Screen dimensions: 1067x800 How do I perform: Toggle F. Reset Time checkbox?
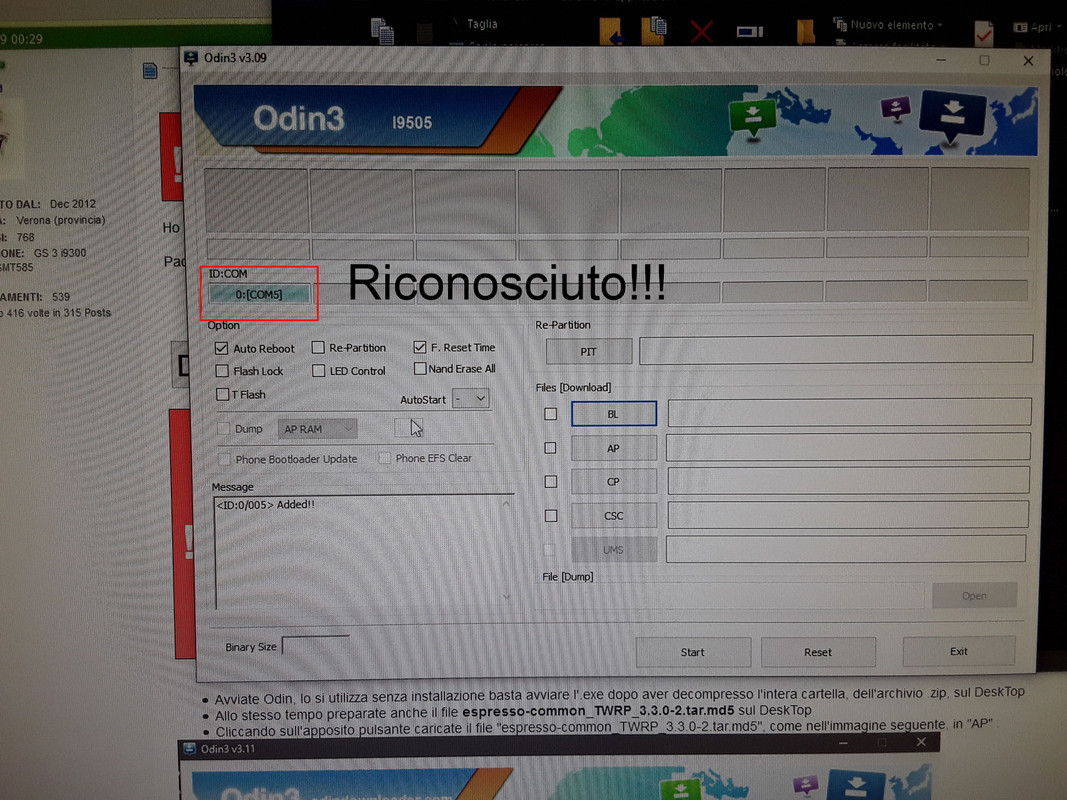pyautogui.click(x=420, y=347)
